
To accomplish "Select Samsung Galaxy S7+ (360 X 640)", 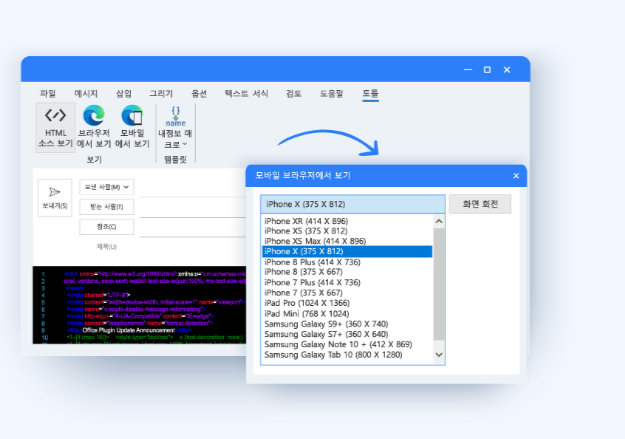I will click(x=326, y=334).
